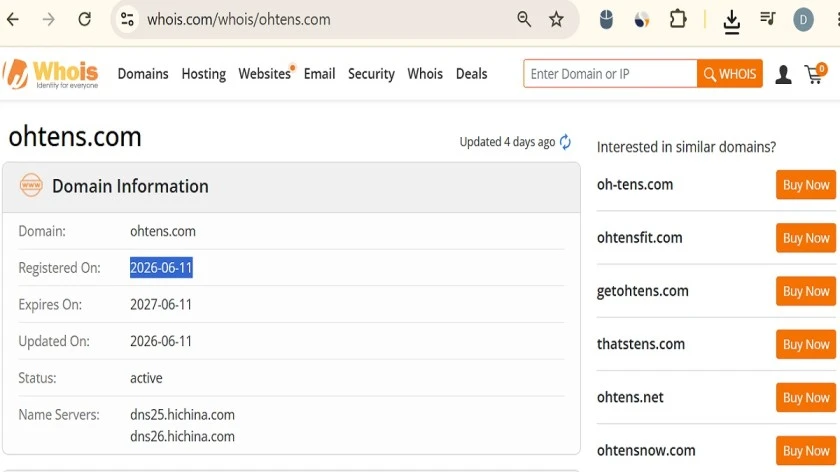Buy Now for ohtensfit.com

coord(806,238)
